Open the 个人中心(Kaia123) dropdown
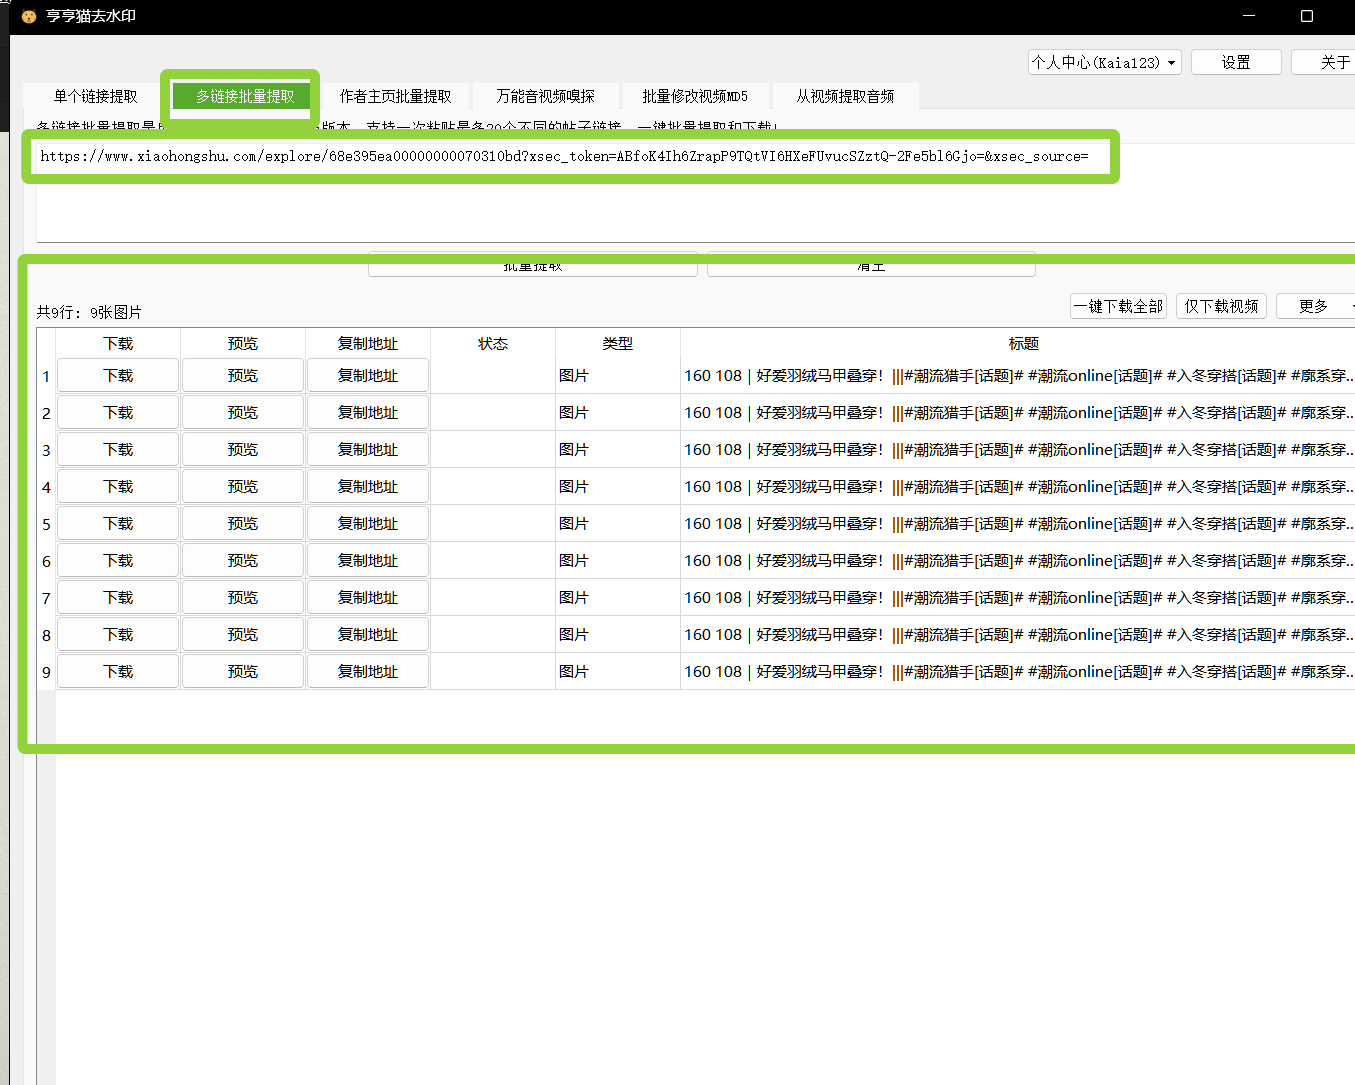 [1104, 62]
